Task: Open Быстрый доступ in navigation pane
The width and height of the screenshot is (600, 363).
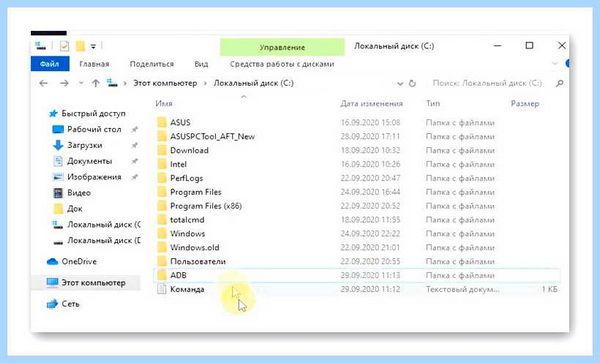Action: point(93,114)
